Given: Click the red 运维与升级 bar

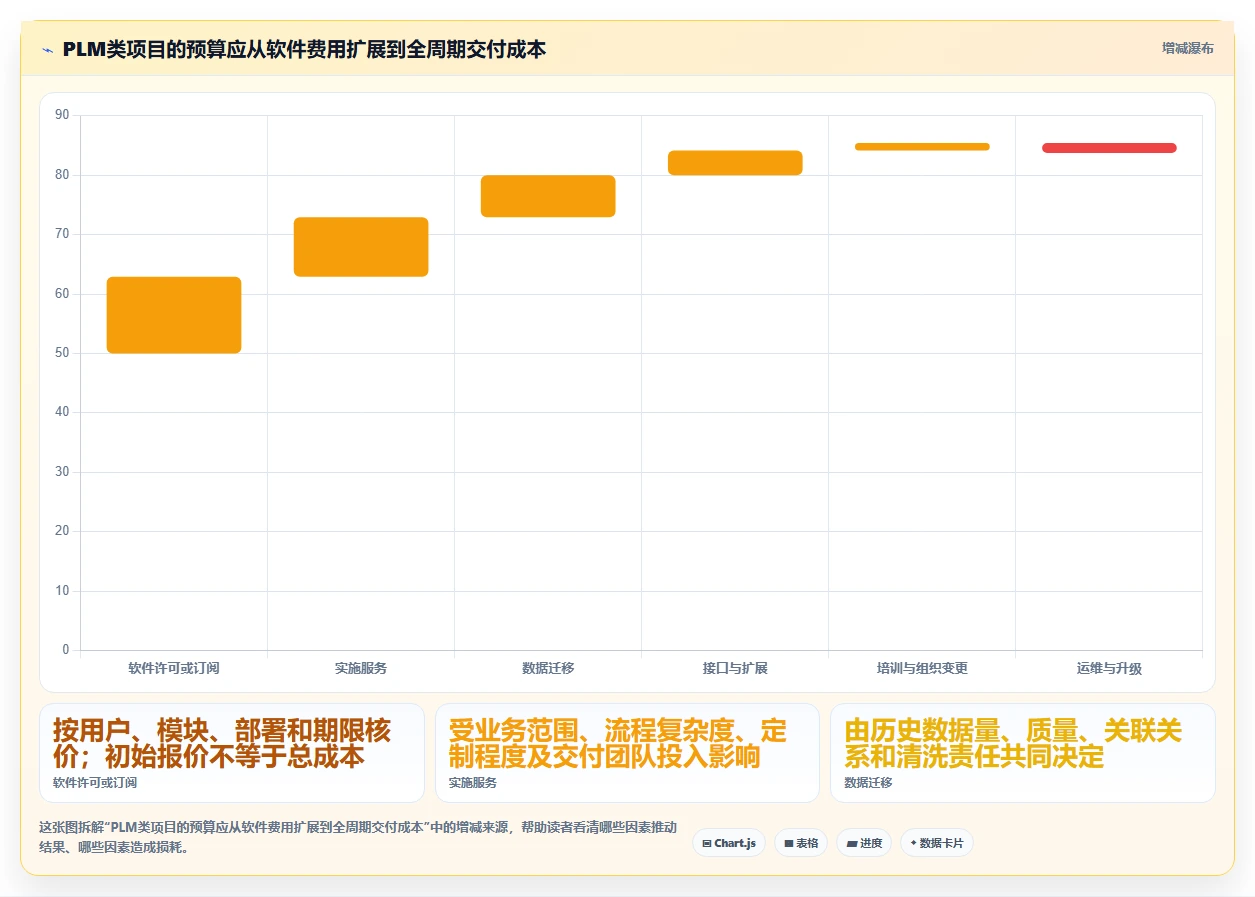Looking at the screenshot, I should (1109, 148).
